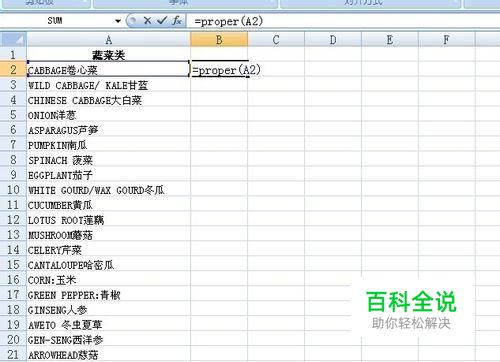This screenshot has height=362, width=500.
Task: Select all cells with corner button
Action: [13, 39]
